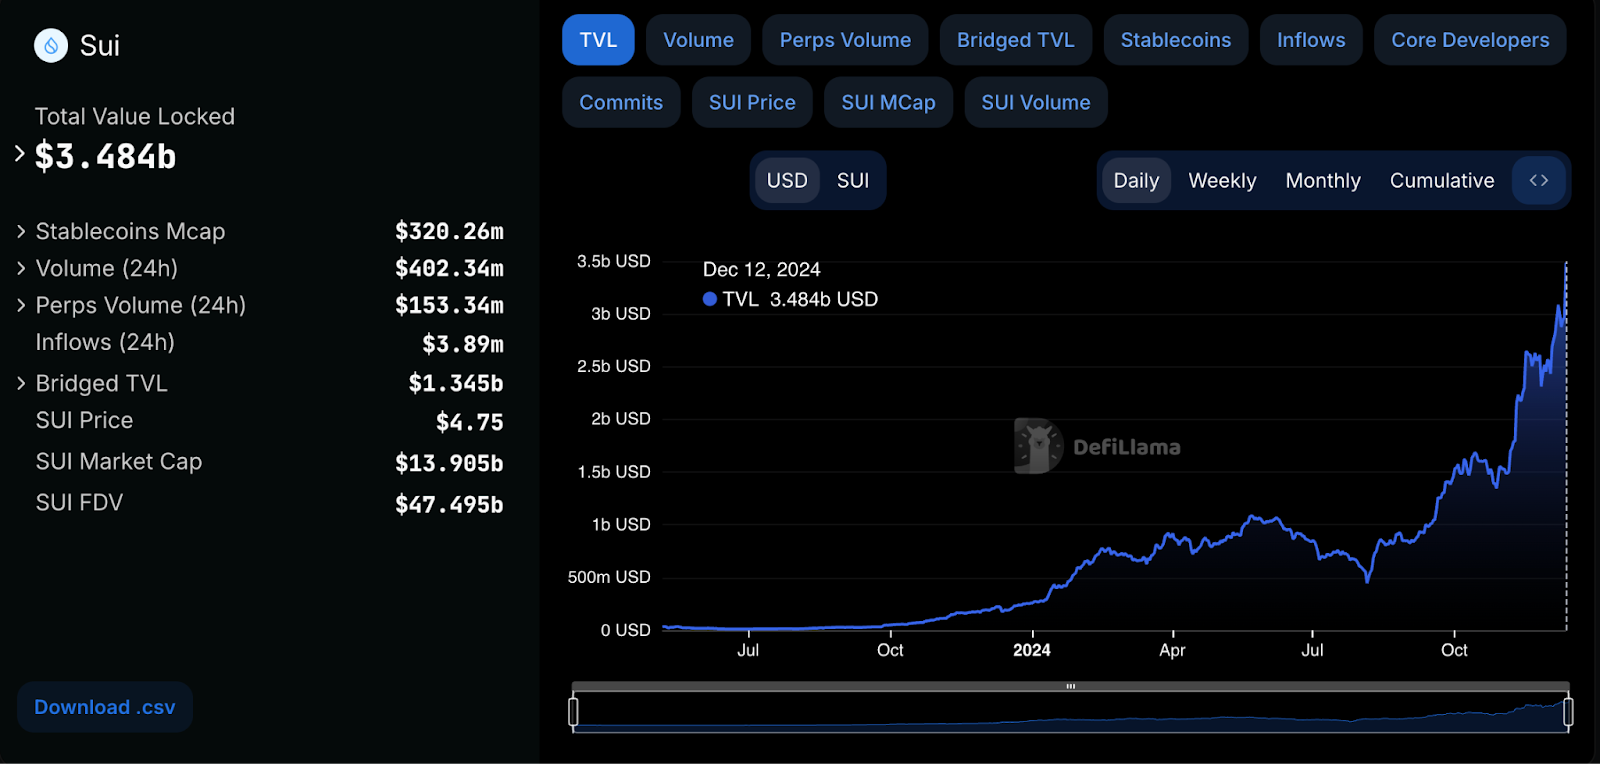Click the top grip of range slider
Screen dimensions: 1600x764
[1070, 686]
